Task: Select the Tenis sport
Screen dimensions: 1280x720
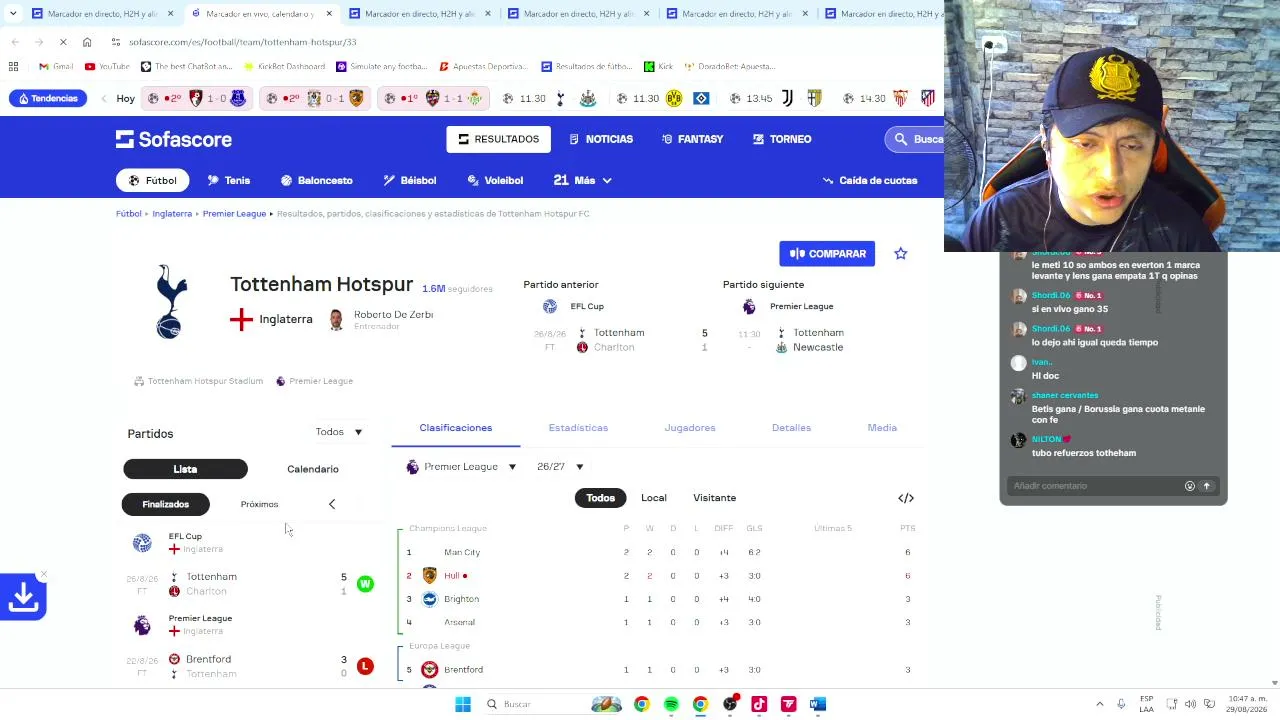Action: click(x=229, y=180)
